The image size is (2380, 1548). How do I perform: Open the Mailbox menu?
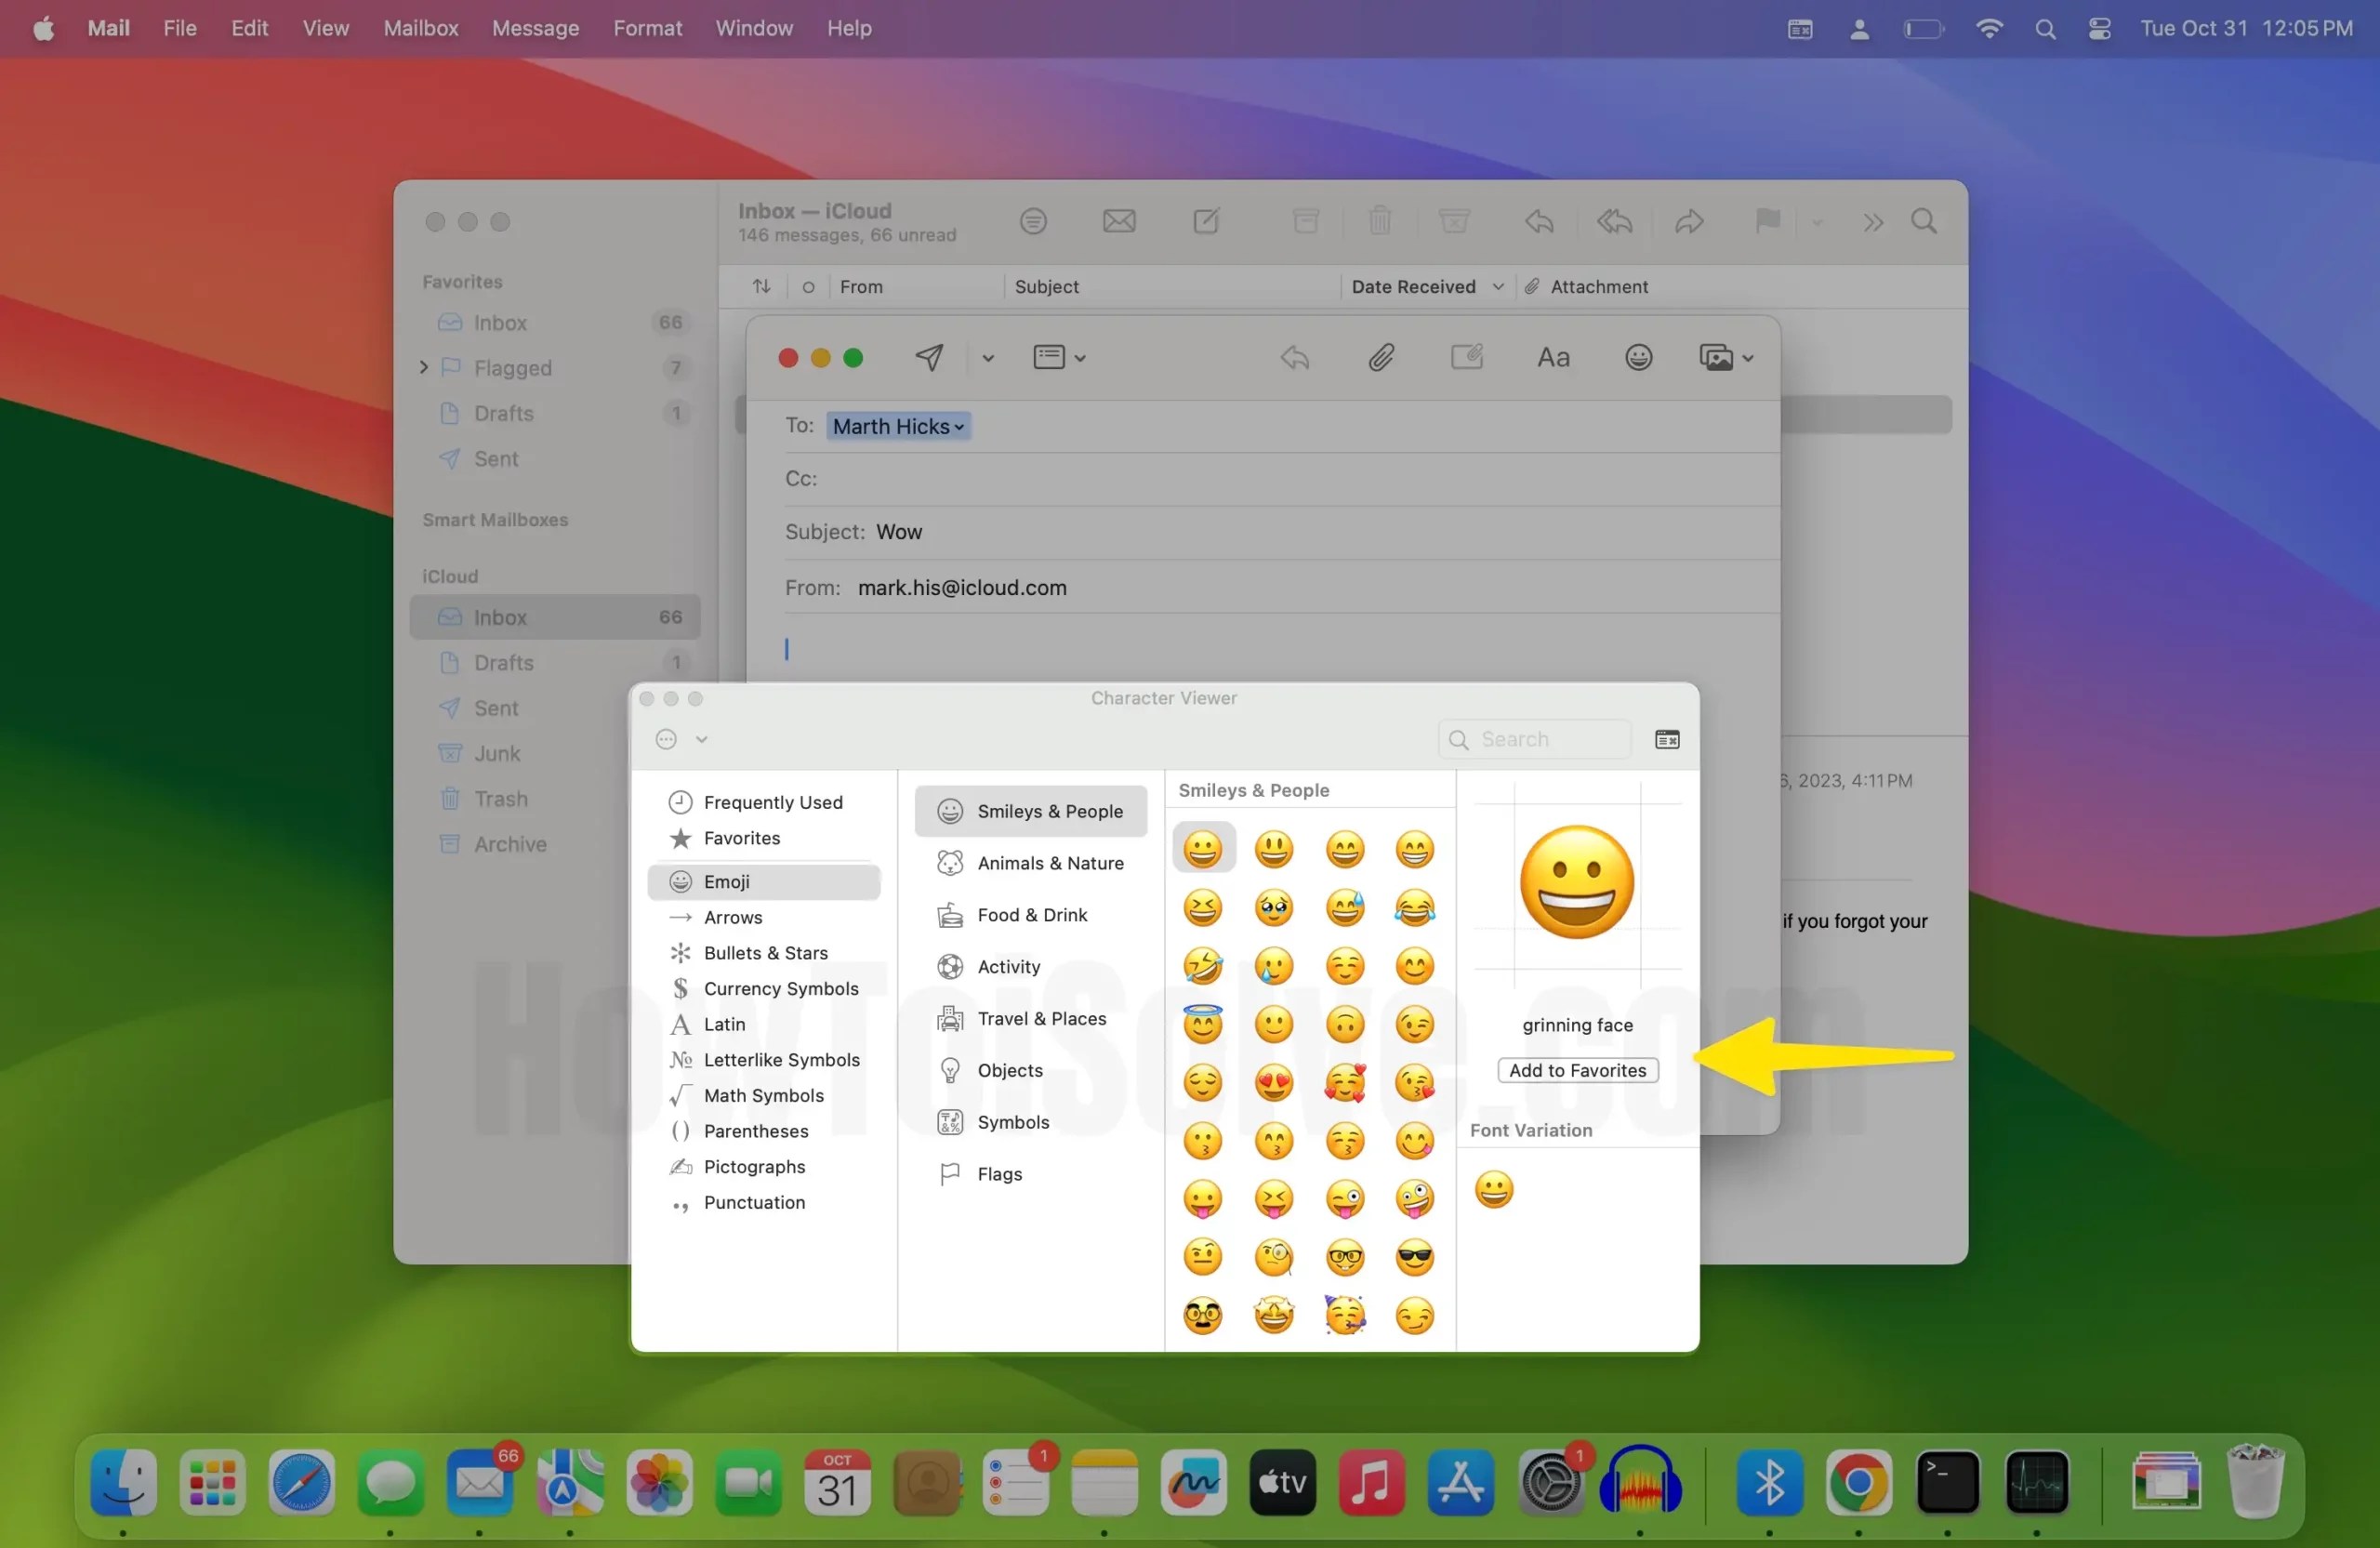(x=419, y=28)
